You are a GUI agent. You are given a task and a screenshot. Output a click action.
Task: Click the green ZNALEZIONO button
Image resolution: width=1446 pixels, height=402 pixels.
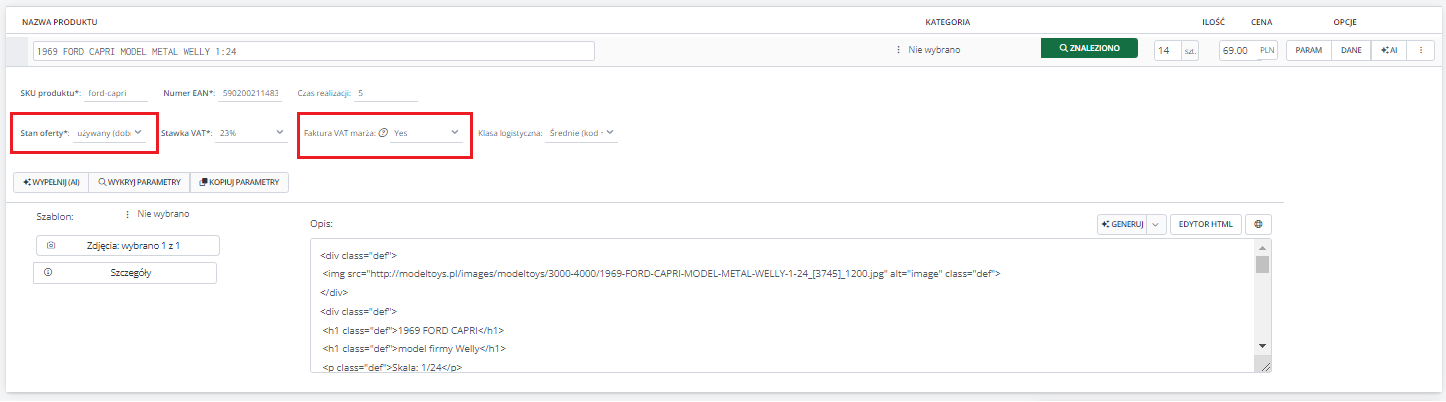[x=1089, y=49]
